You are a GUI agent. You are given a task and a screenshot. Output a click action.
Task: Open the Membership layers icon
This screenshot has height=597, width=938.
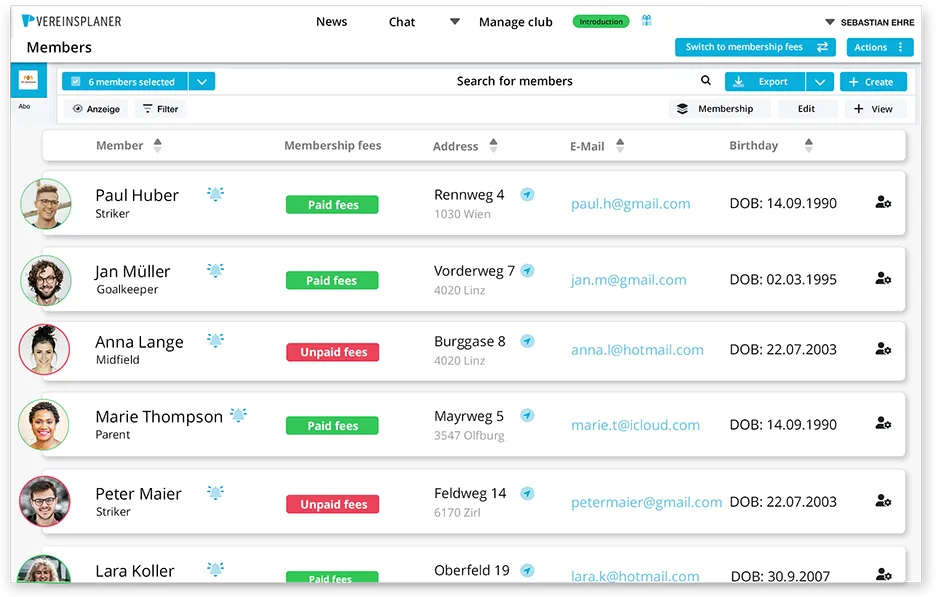[x=684, y=108]
